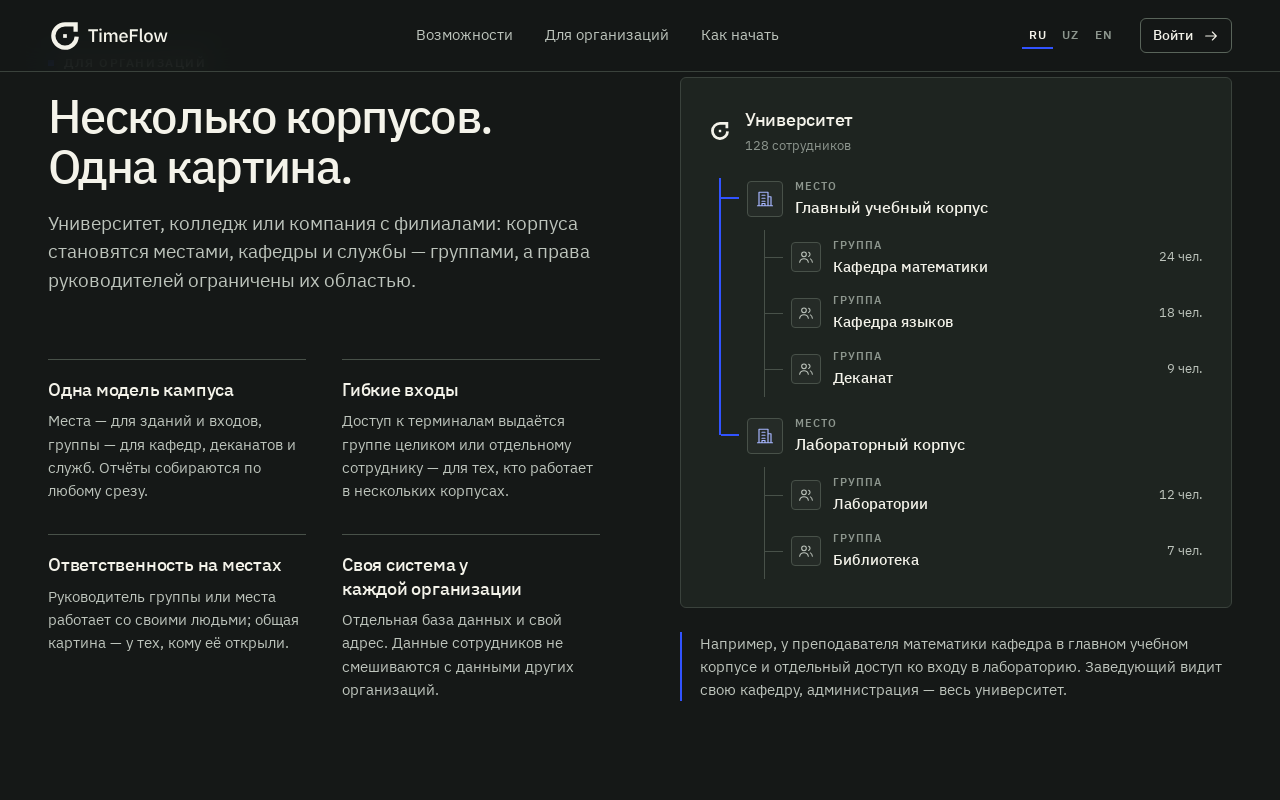
Task: Click the Лабораторный корпус building icon
Action: click(x=765, y=436)
